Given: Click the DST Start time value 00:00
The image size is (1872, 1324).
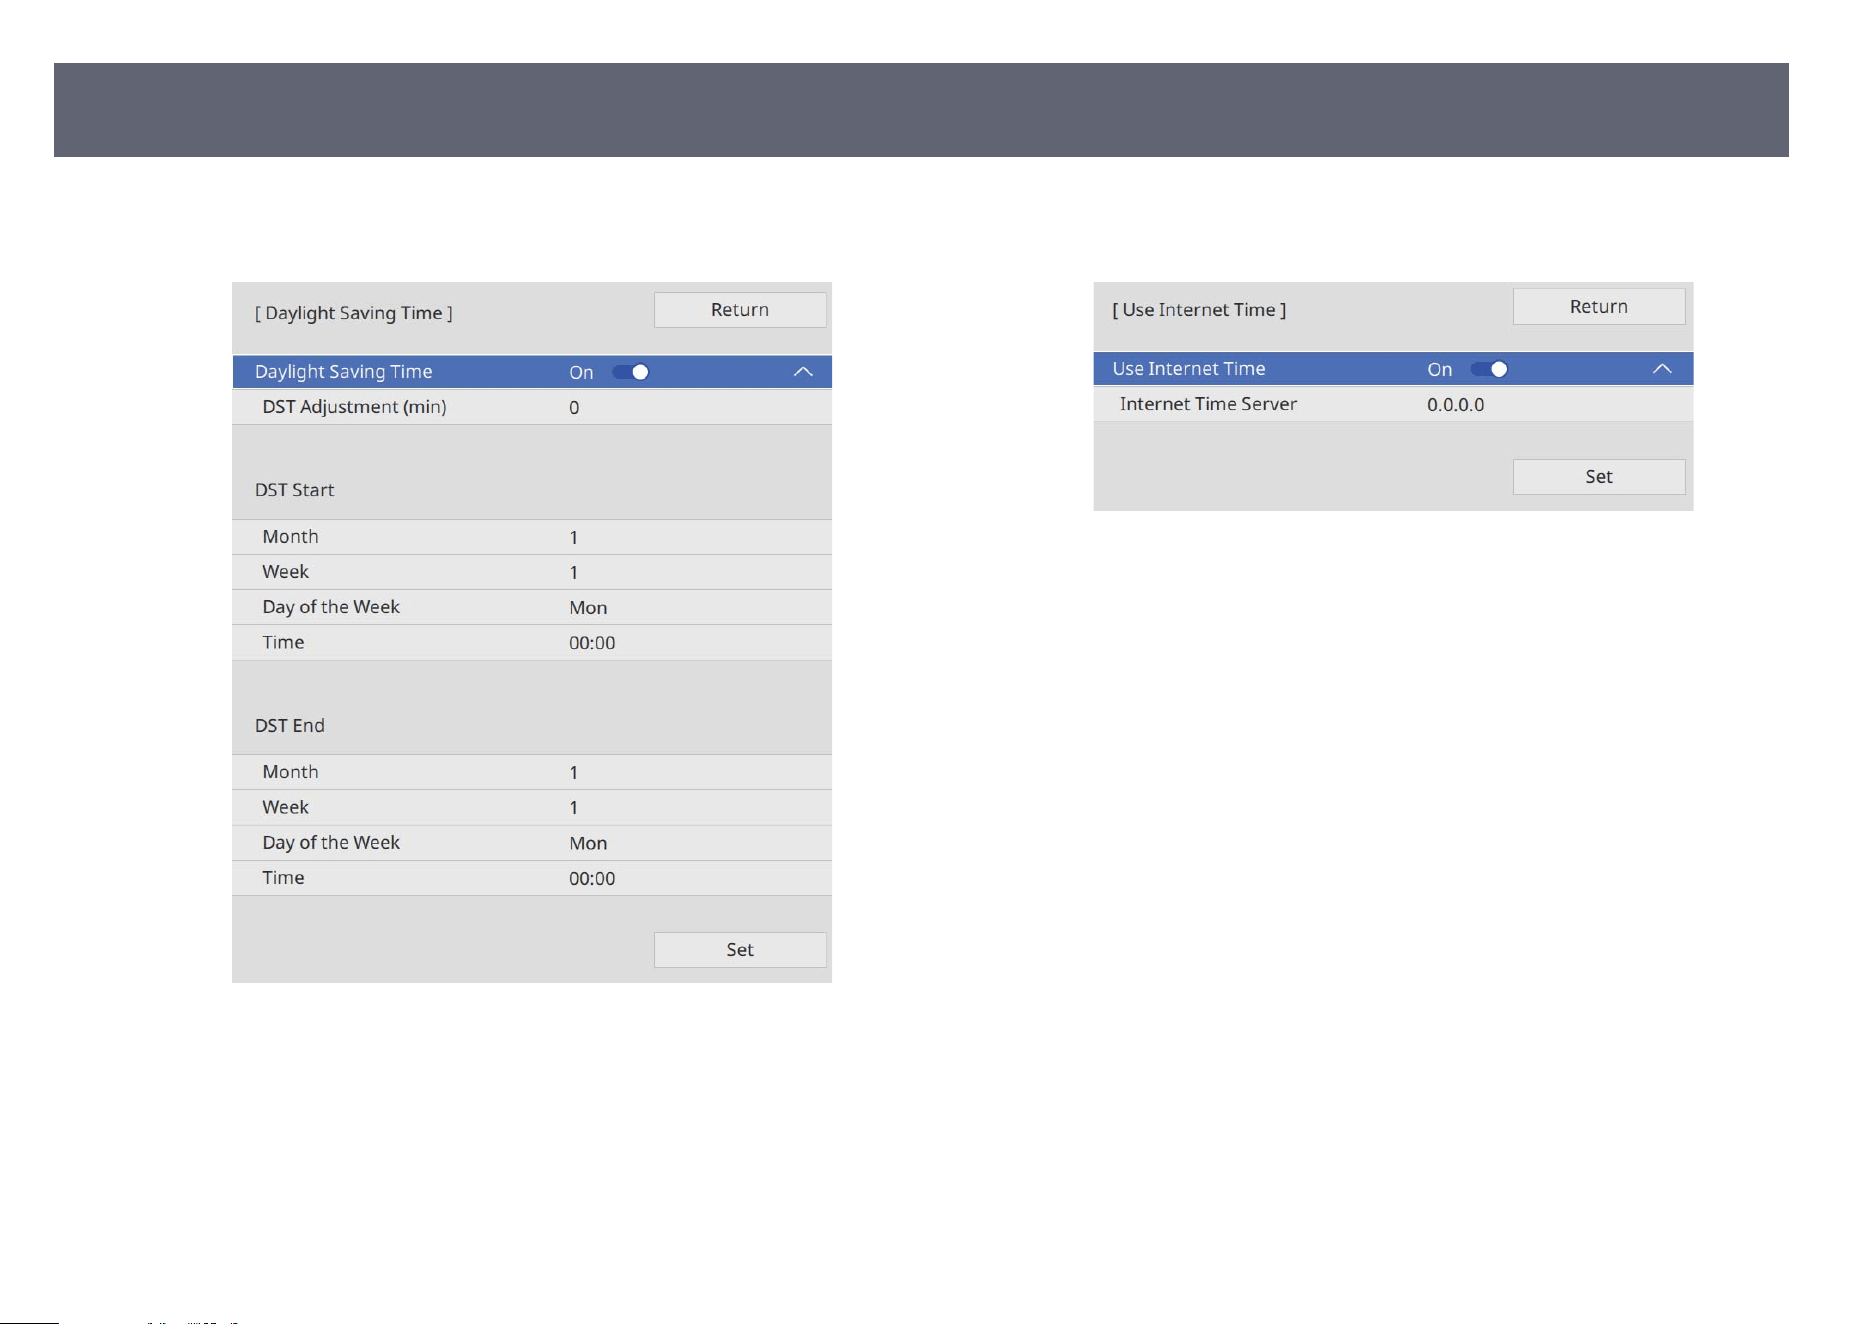Looking at the screenshot, I should (x=592, y=643).
